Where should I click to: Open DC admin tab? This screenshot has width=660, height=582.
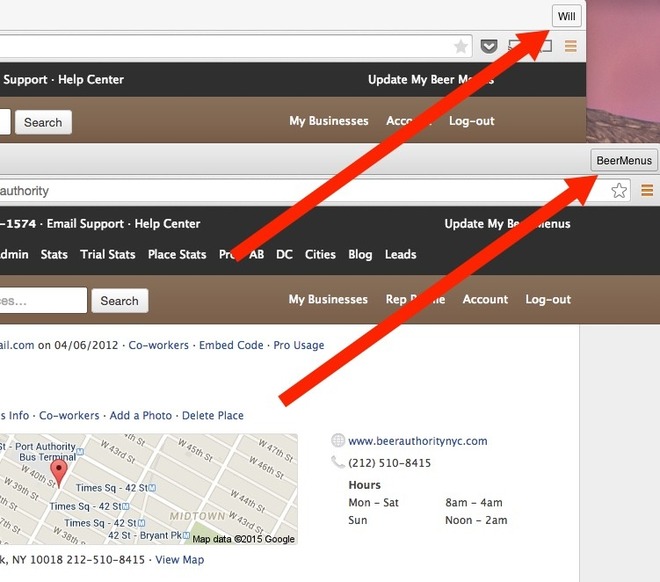(284, 254)
